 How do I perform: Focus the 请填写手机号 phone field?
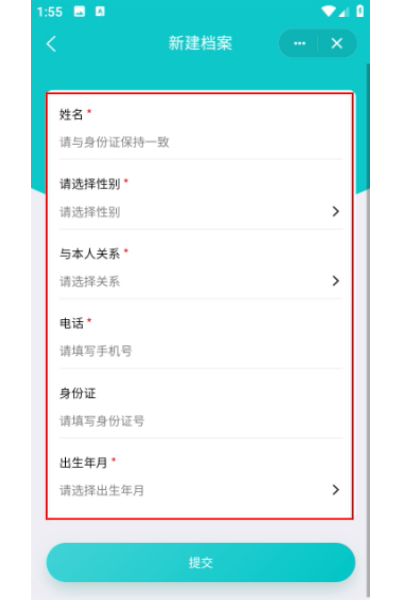[x=201, y=351]
